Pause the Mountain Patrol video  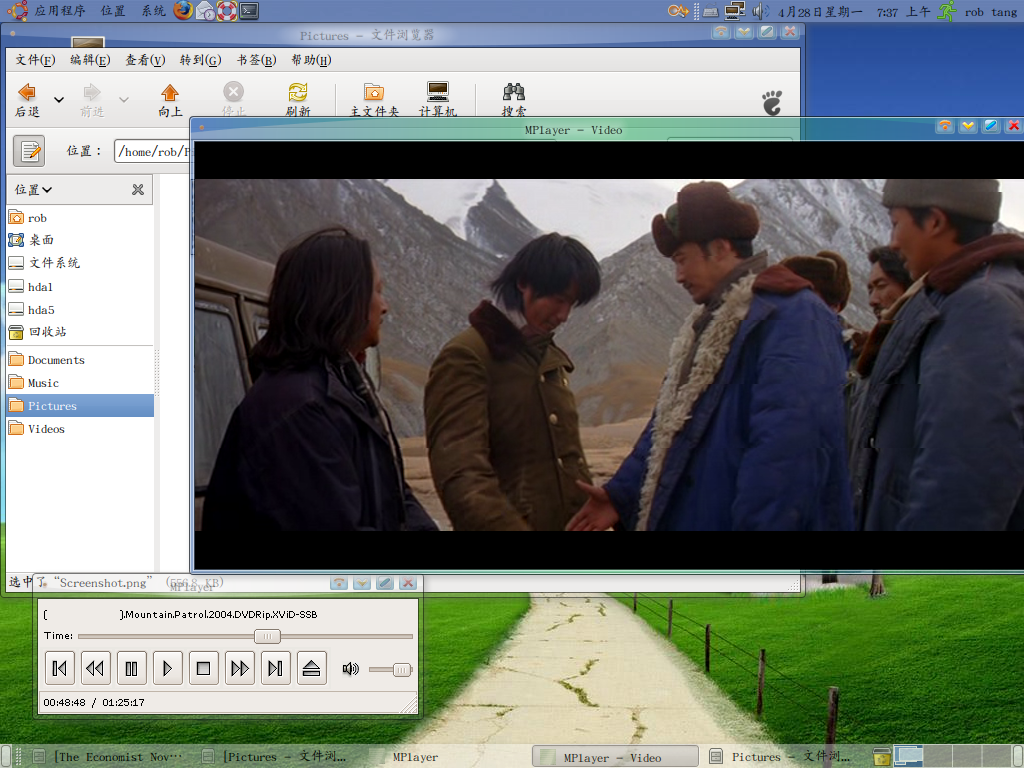(131, 668)
